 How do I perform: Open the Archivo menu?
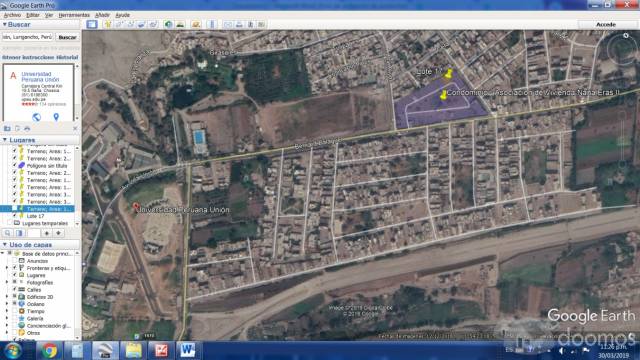(x=12, y=15)
